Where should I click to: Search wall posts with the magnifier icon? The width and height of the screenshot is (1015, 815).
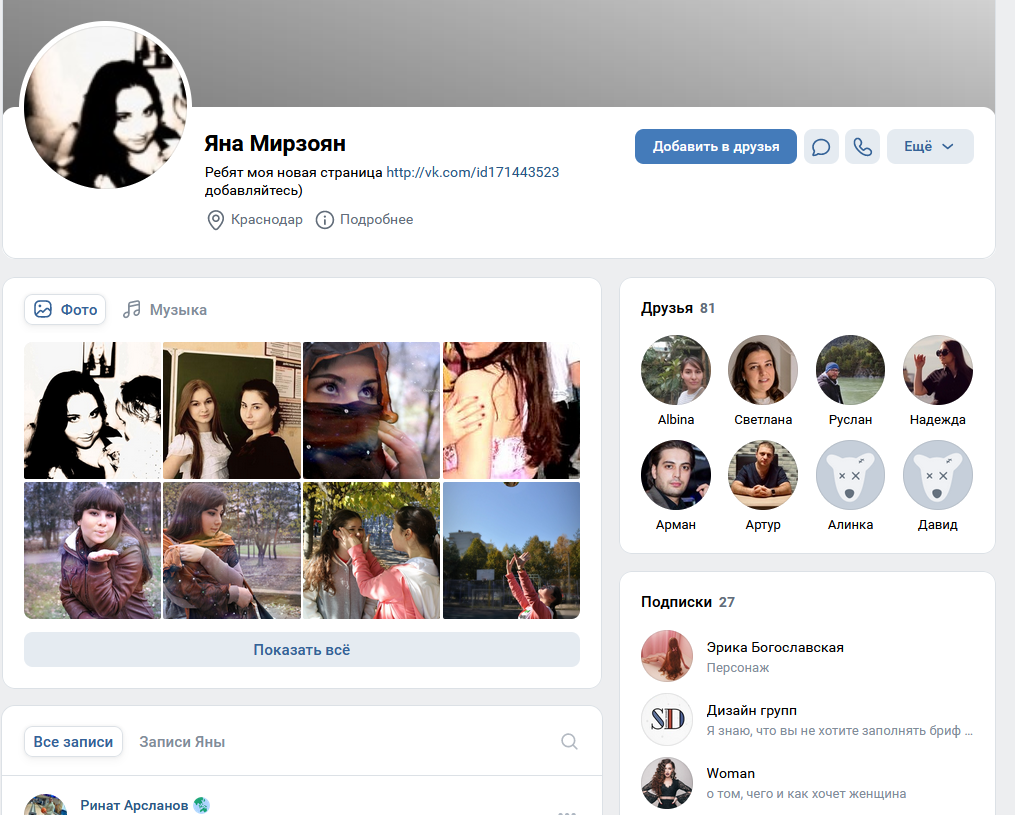(569, 741)
